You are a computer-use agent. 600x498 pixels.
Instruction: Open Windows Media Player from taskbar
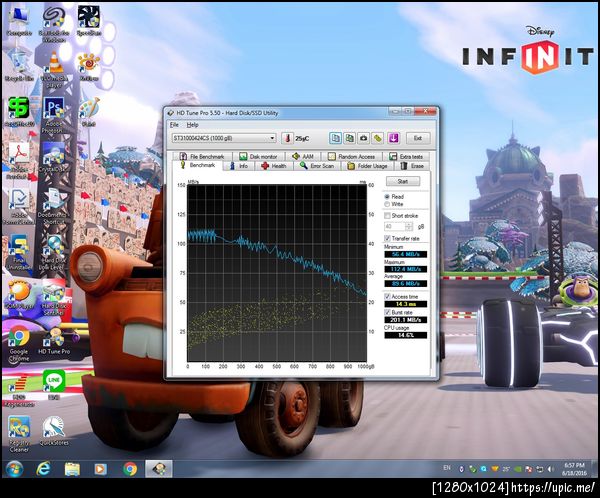tap(101, 469)
